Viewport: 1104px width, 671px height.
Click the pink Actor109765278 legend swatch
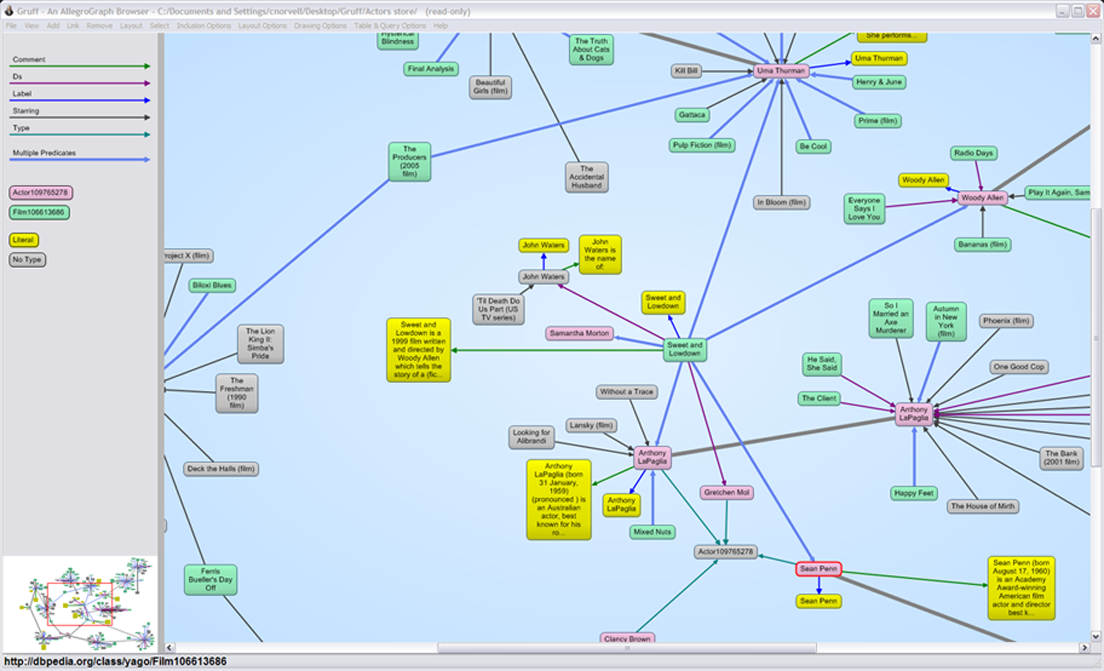click(x=41, y=192)
